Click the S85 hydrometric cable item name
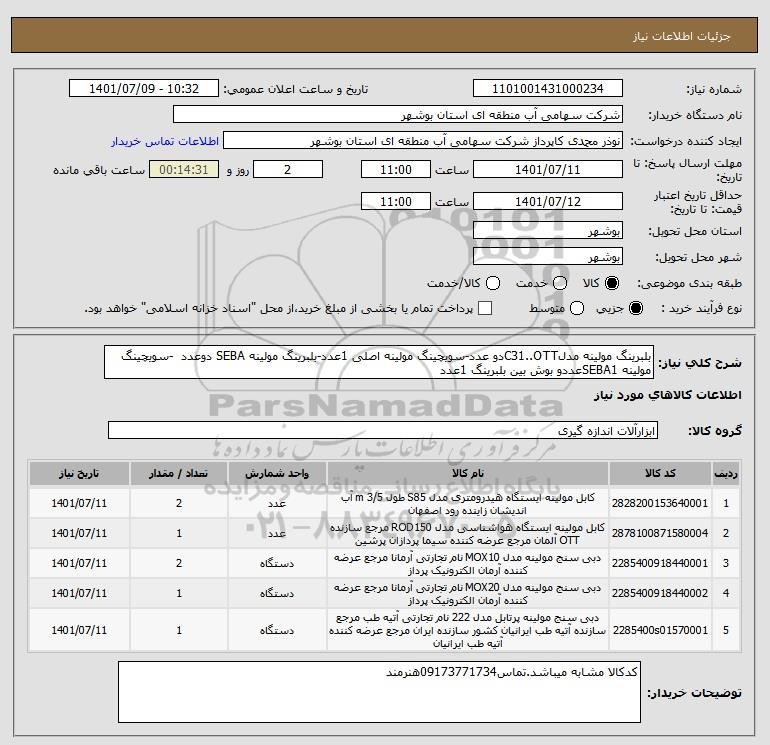 [468, 504]
